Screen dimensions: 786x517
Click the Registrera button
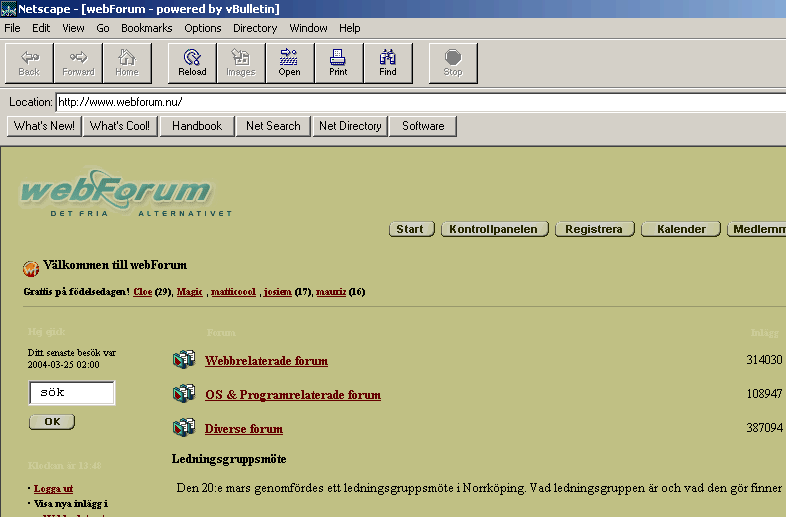click(x=595, y=229)
